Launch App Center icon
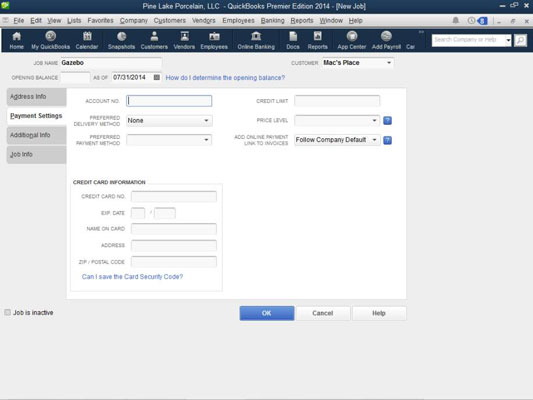The image size is (533, 400). tap(351, 40)
